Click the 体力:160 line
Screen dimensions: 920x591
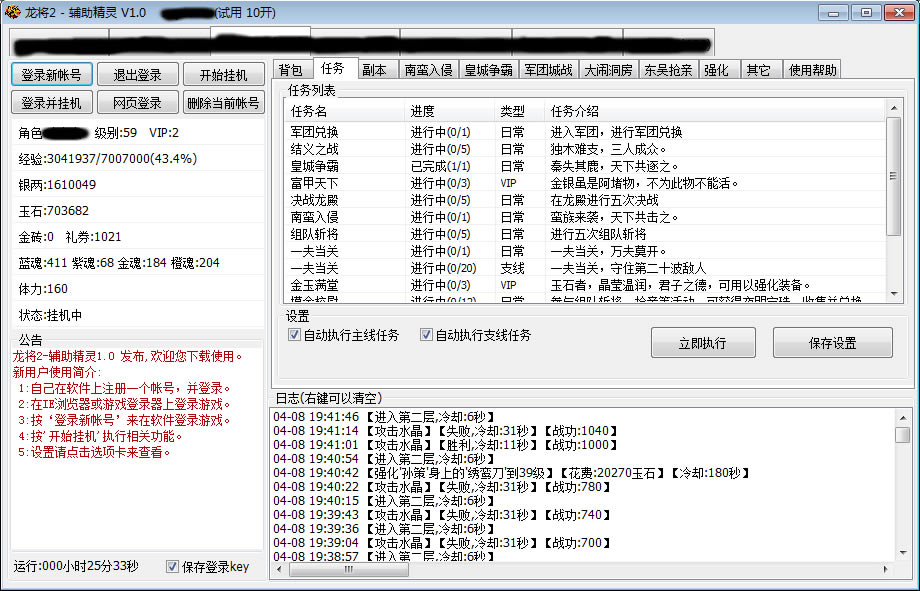[x=43, y=289]
